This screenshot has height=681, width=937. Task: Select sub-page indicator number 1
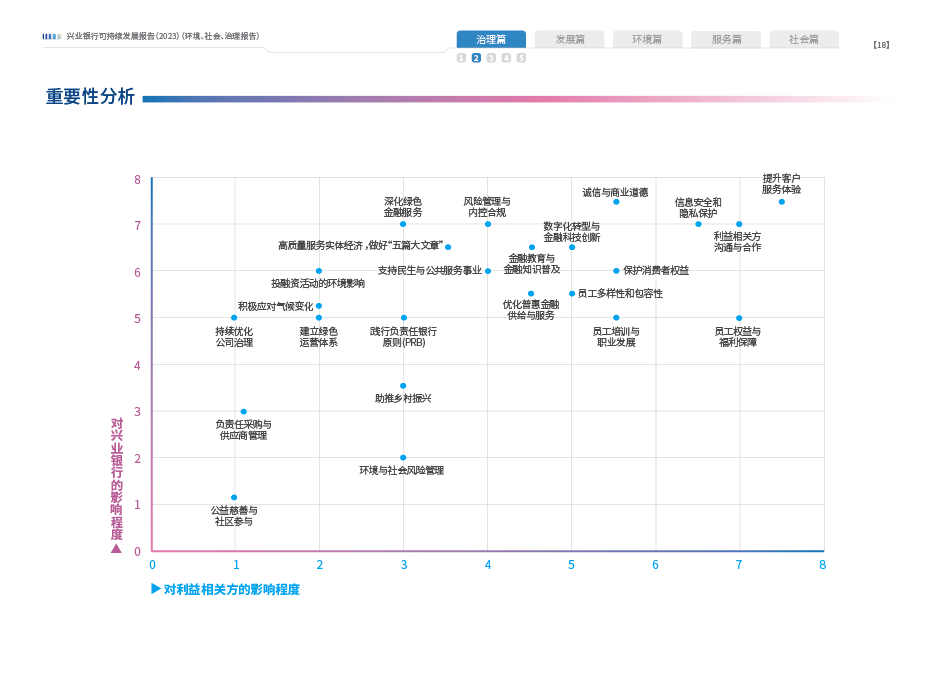pos(461,58)
